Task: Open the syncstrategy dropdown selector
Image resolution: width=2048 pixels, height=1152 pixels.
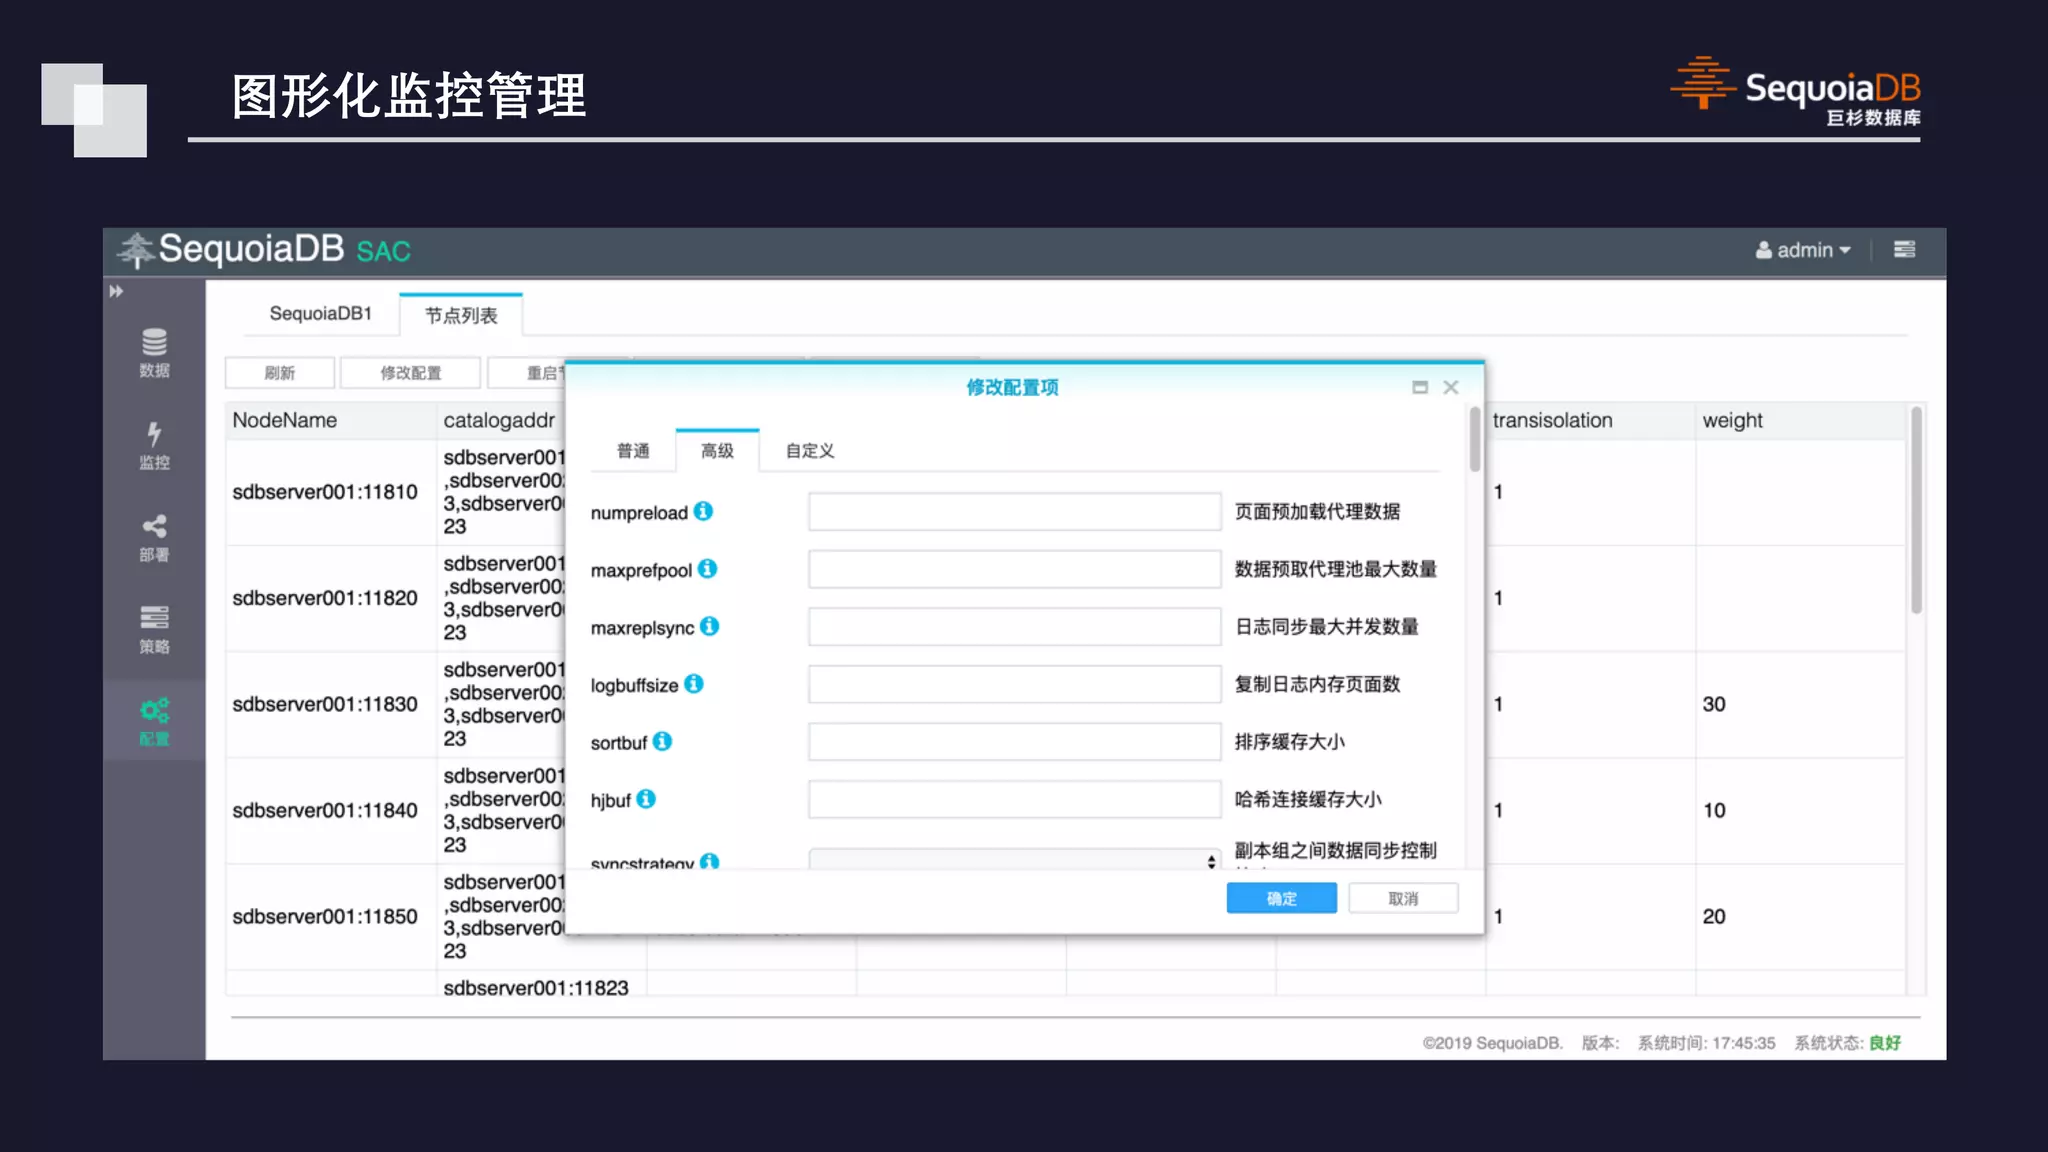Action: (1014, 860)
